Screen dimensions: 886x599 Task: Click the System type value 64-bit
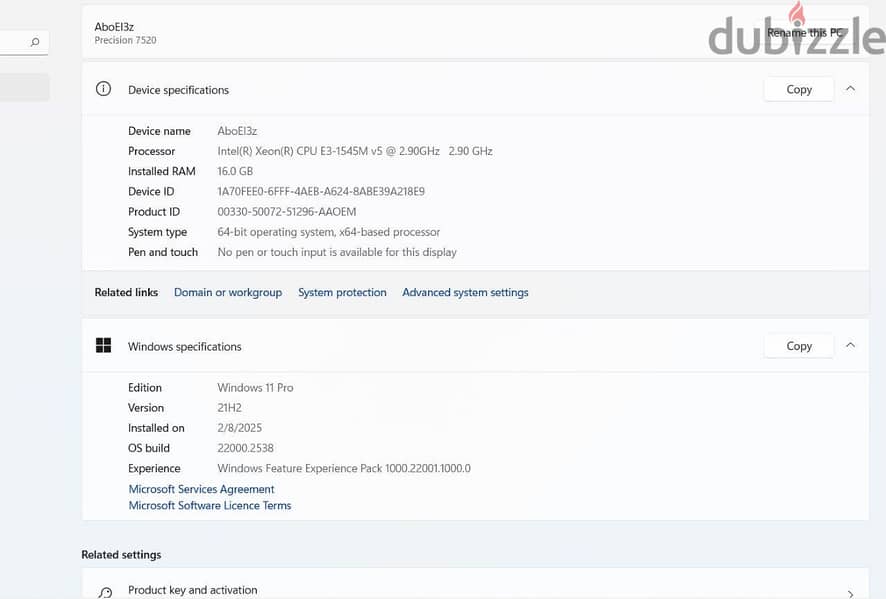328,232
